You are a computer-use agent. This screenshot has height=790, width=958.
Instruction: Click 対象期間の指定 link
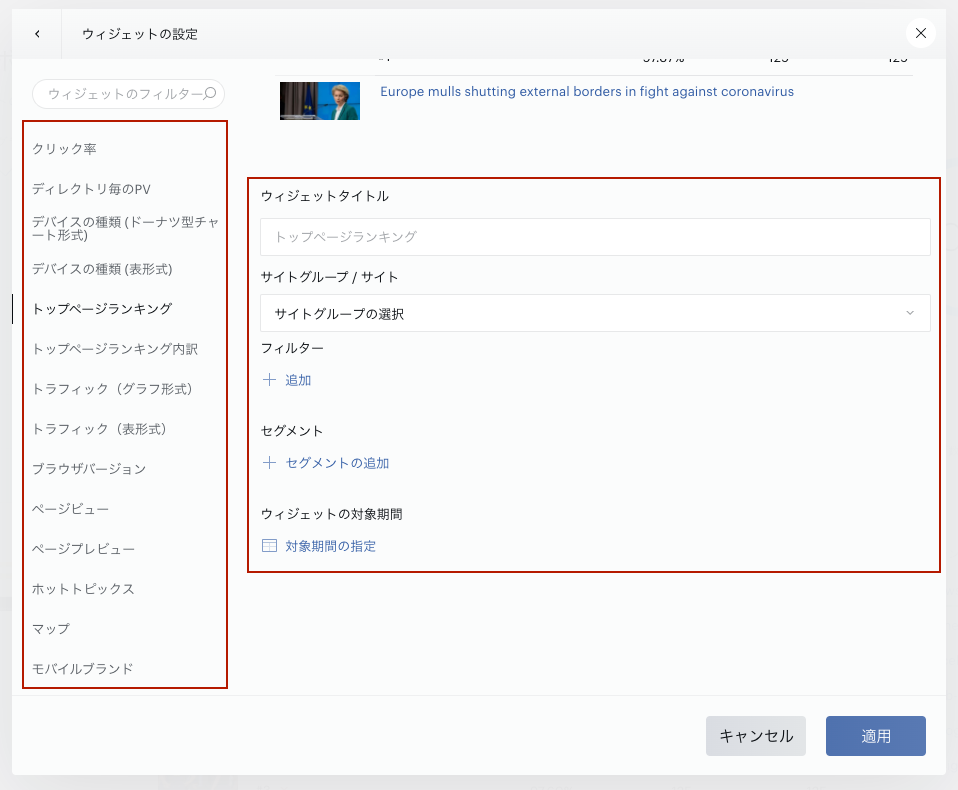(331, 546)
